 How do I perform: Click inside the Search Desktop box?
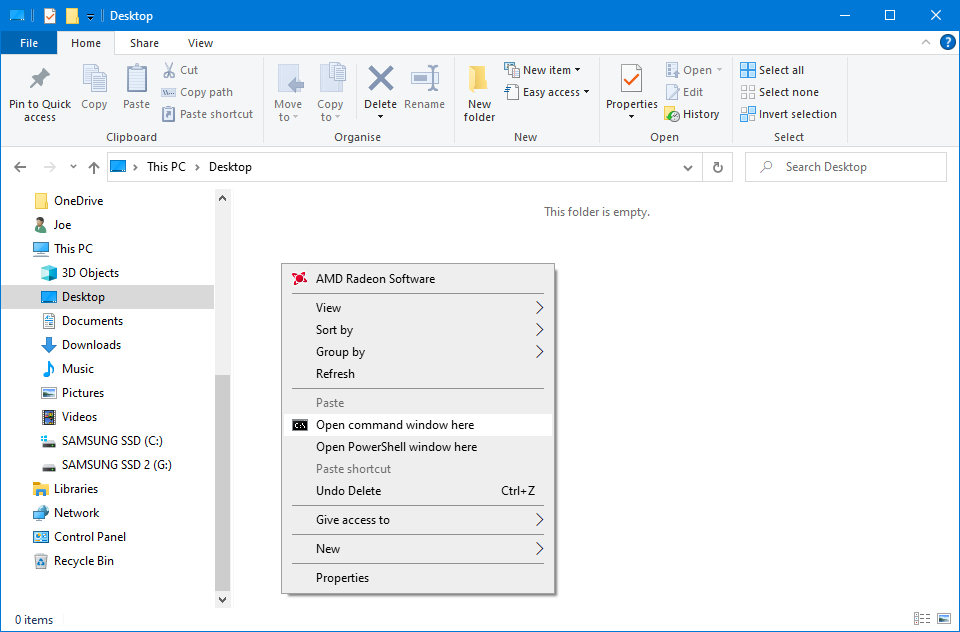point(845,166)
